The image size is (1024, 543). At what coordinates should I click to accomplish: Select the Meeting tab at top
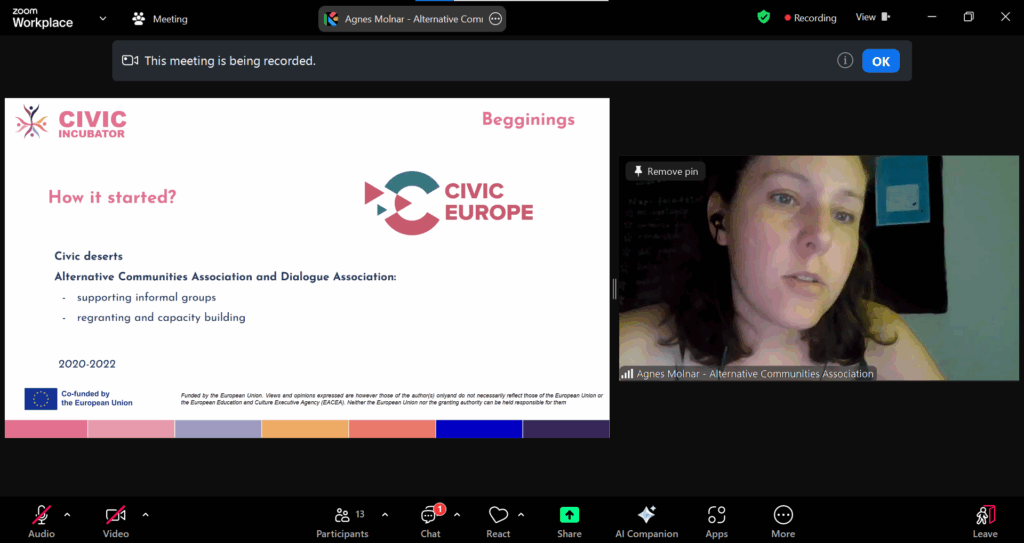[160, 18]
